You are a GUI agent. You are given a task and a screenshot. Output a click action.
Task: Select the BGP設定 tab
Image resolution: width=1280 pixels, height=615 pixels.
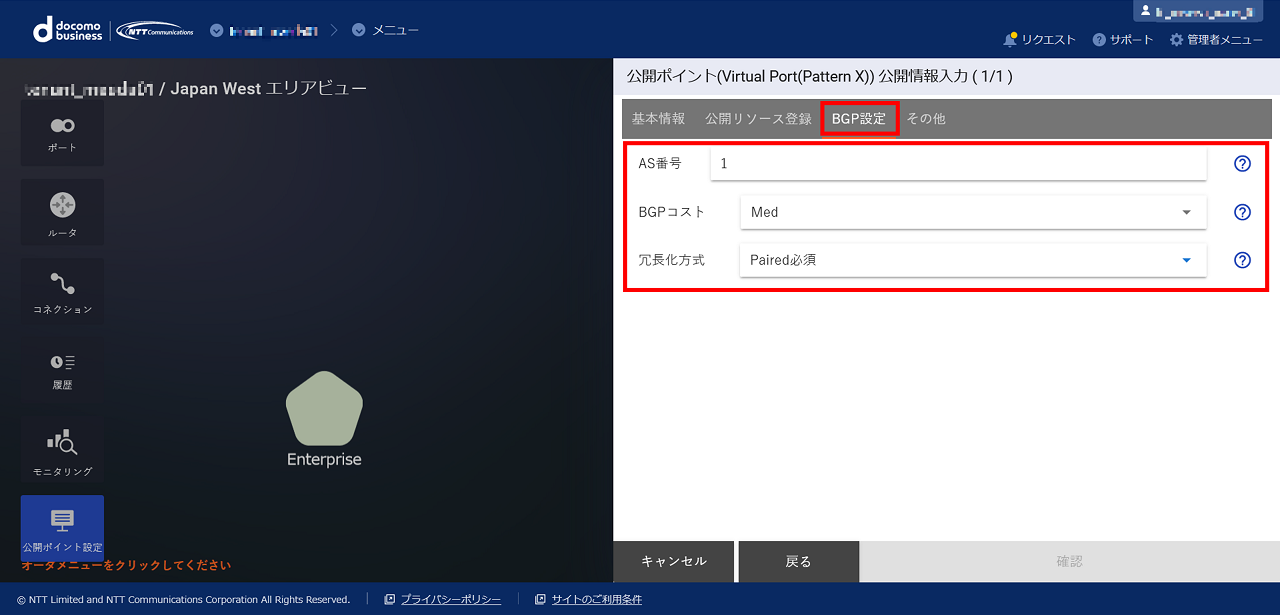[x=859, y=118]
